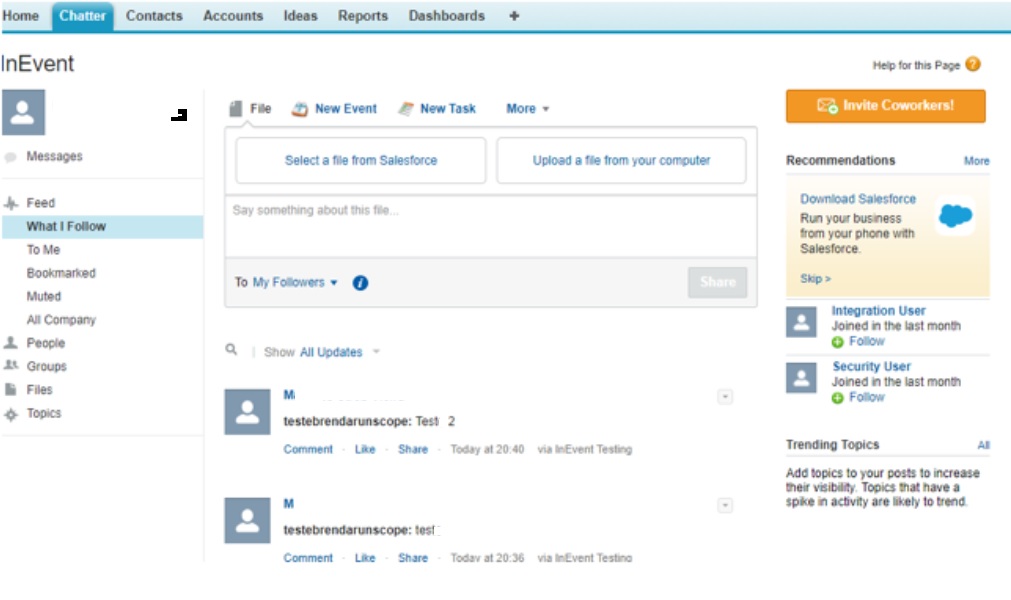The height and width of the screenshot is (600, 1011).
Task: Select To Me feed filter
Action: 43,250
